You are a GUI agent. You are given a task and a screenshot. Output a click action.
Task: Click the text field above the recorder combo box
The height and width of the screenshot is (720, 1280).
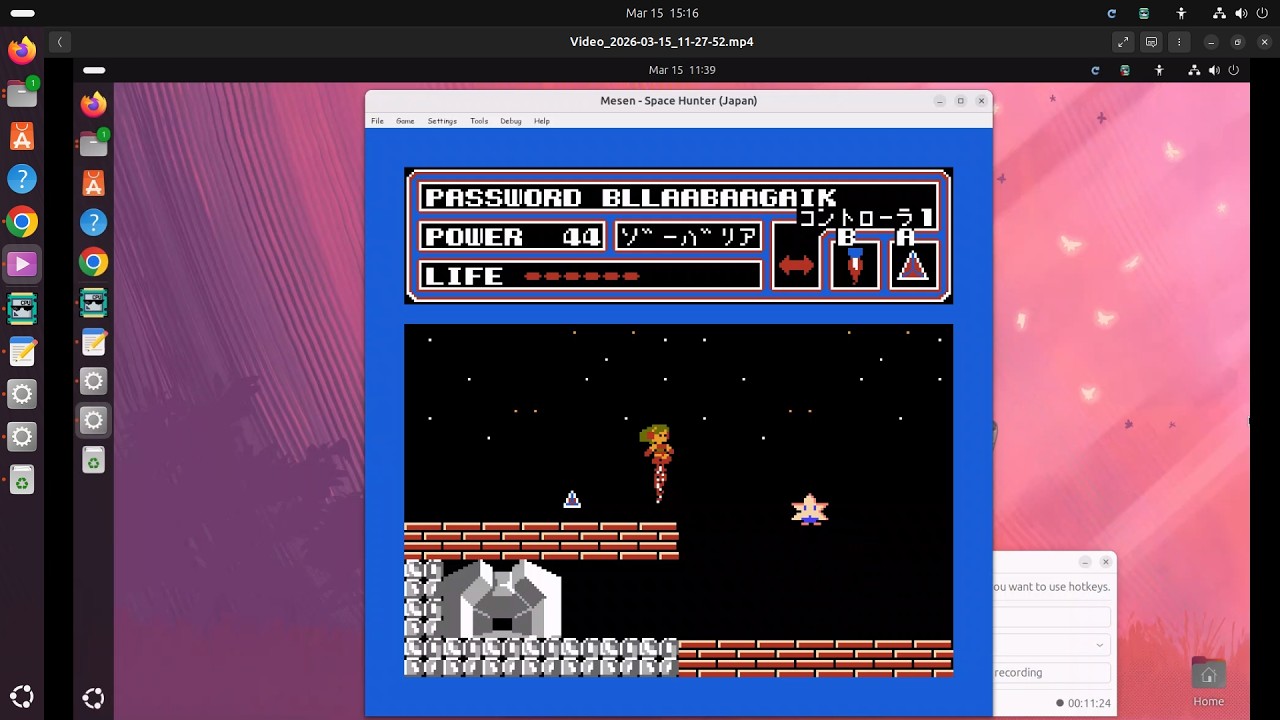click(1052, 617)
